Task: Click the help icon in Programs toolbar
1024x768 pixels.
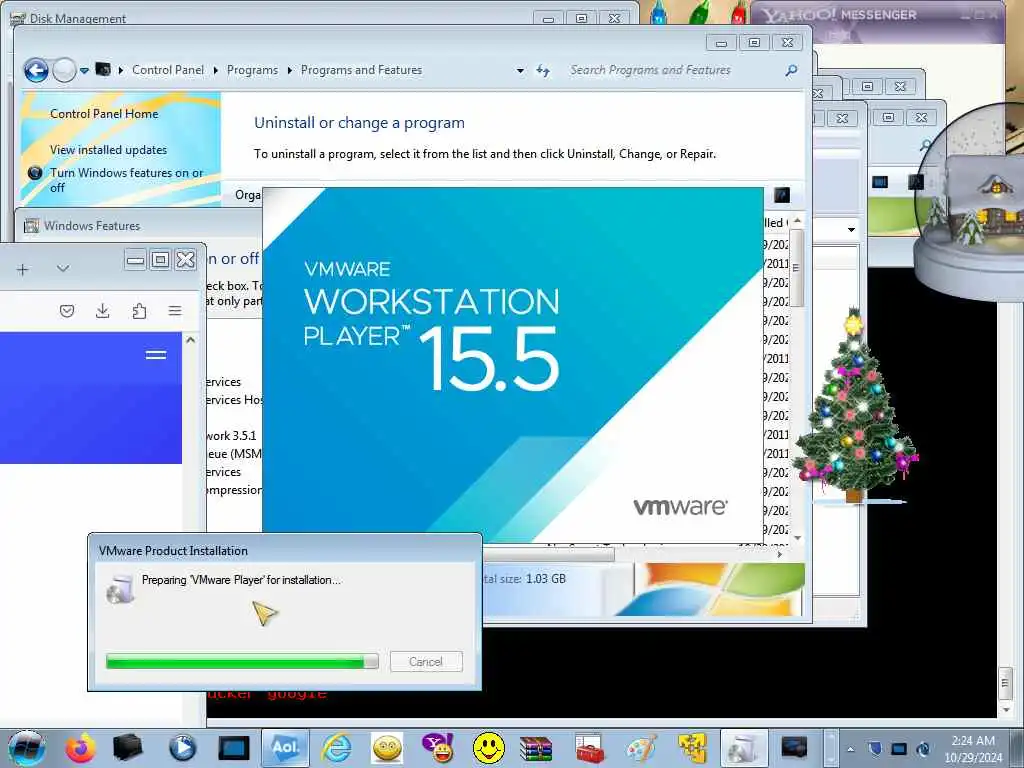Action: click(782, 195)
